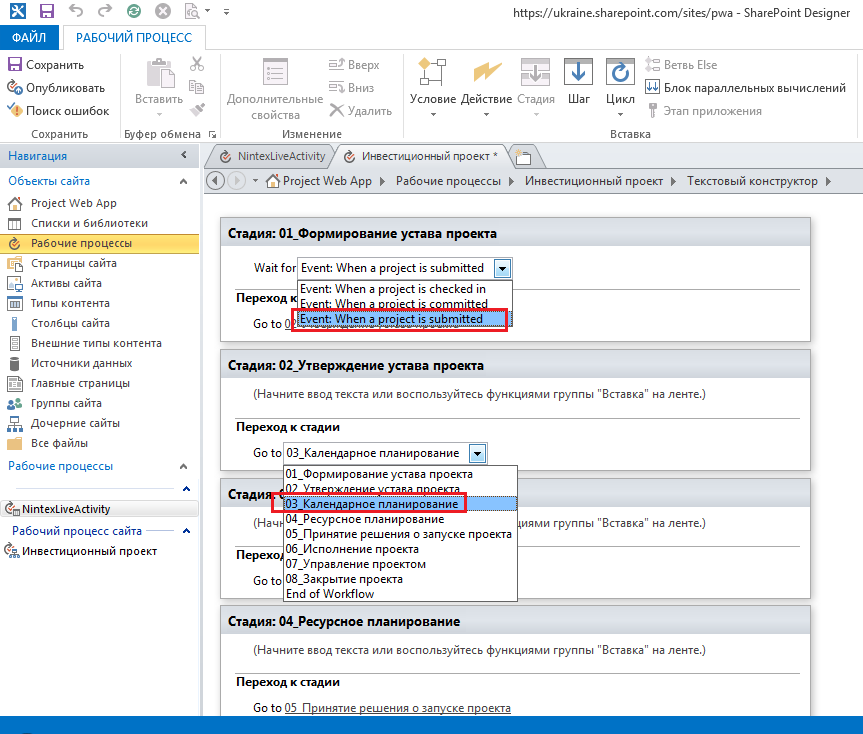Click the breadcrumb Forward arrow button
Viewport: 863px width, 734px height.
click(x=237, y=180)
